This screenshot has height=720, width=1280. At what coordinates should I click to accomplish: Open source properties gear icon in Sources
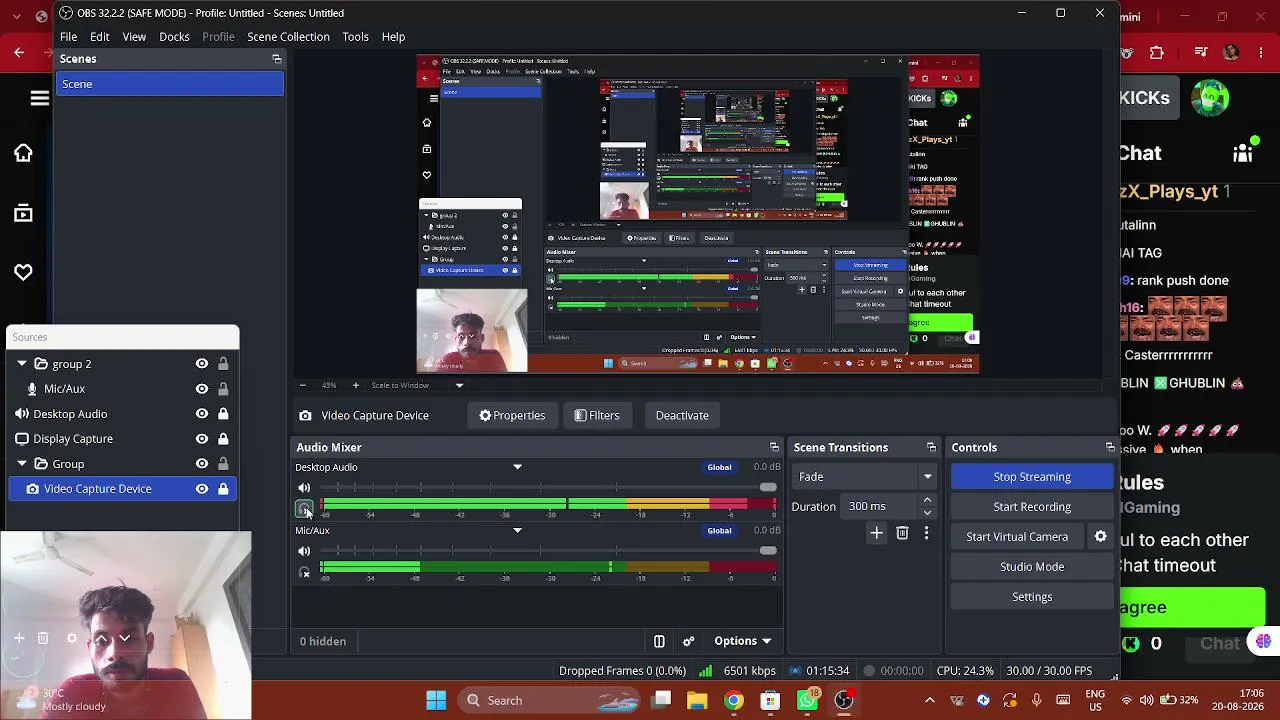pos(72,638)
